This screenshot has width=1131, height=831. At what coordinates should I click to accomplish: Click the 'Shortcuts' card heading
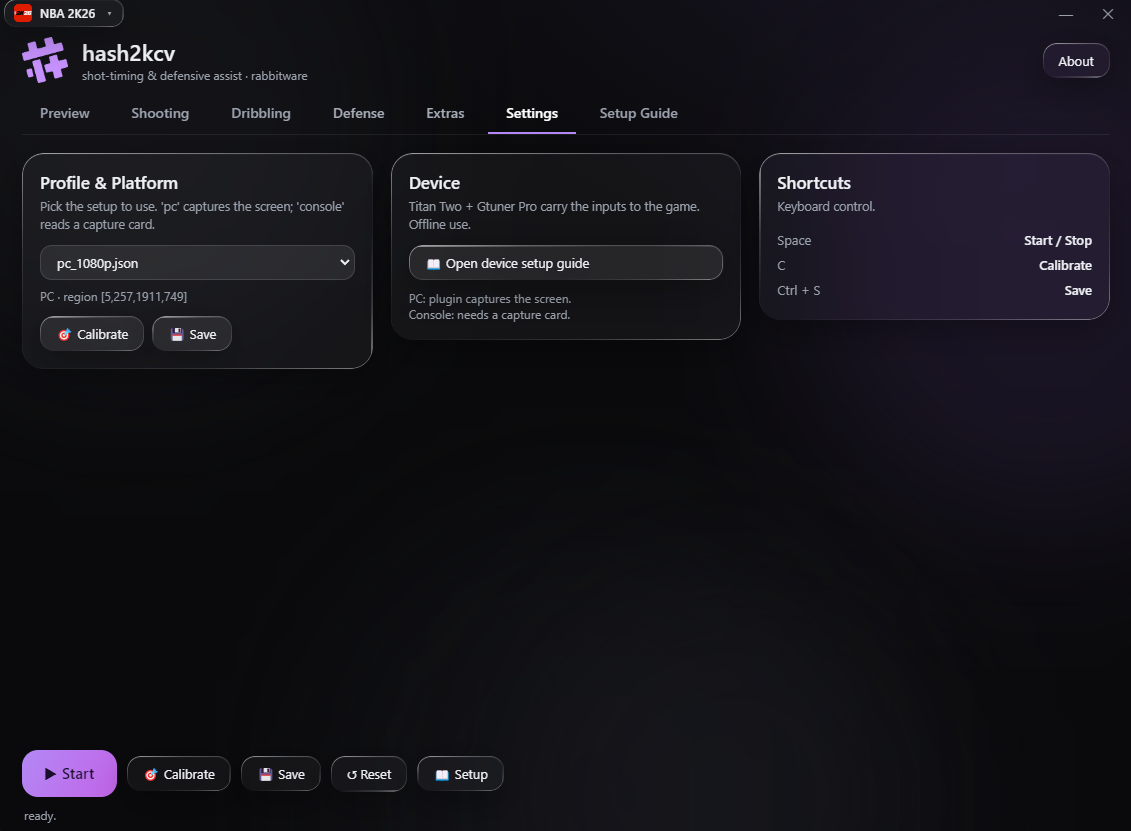pyautogui.click(x=814, y=183)
